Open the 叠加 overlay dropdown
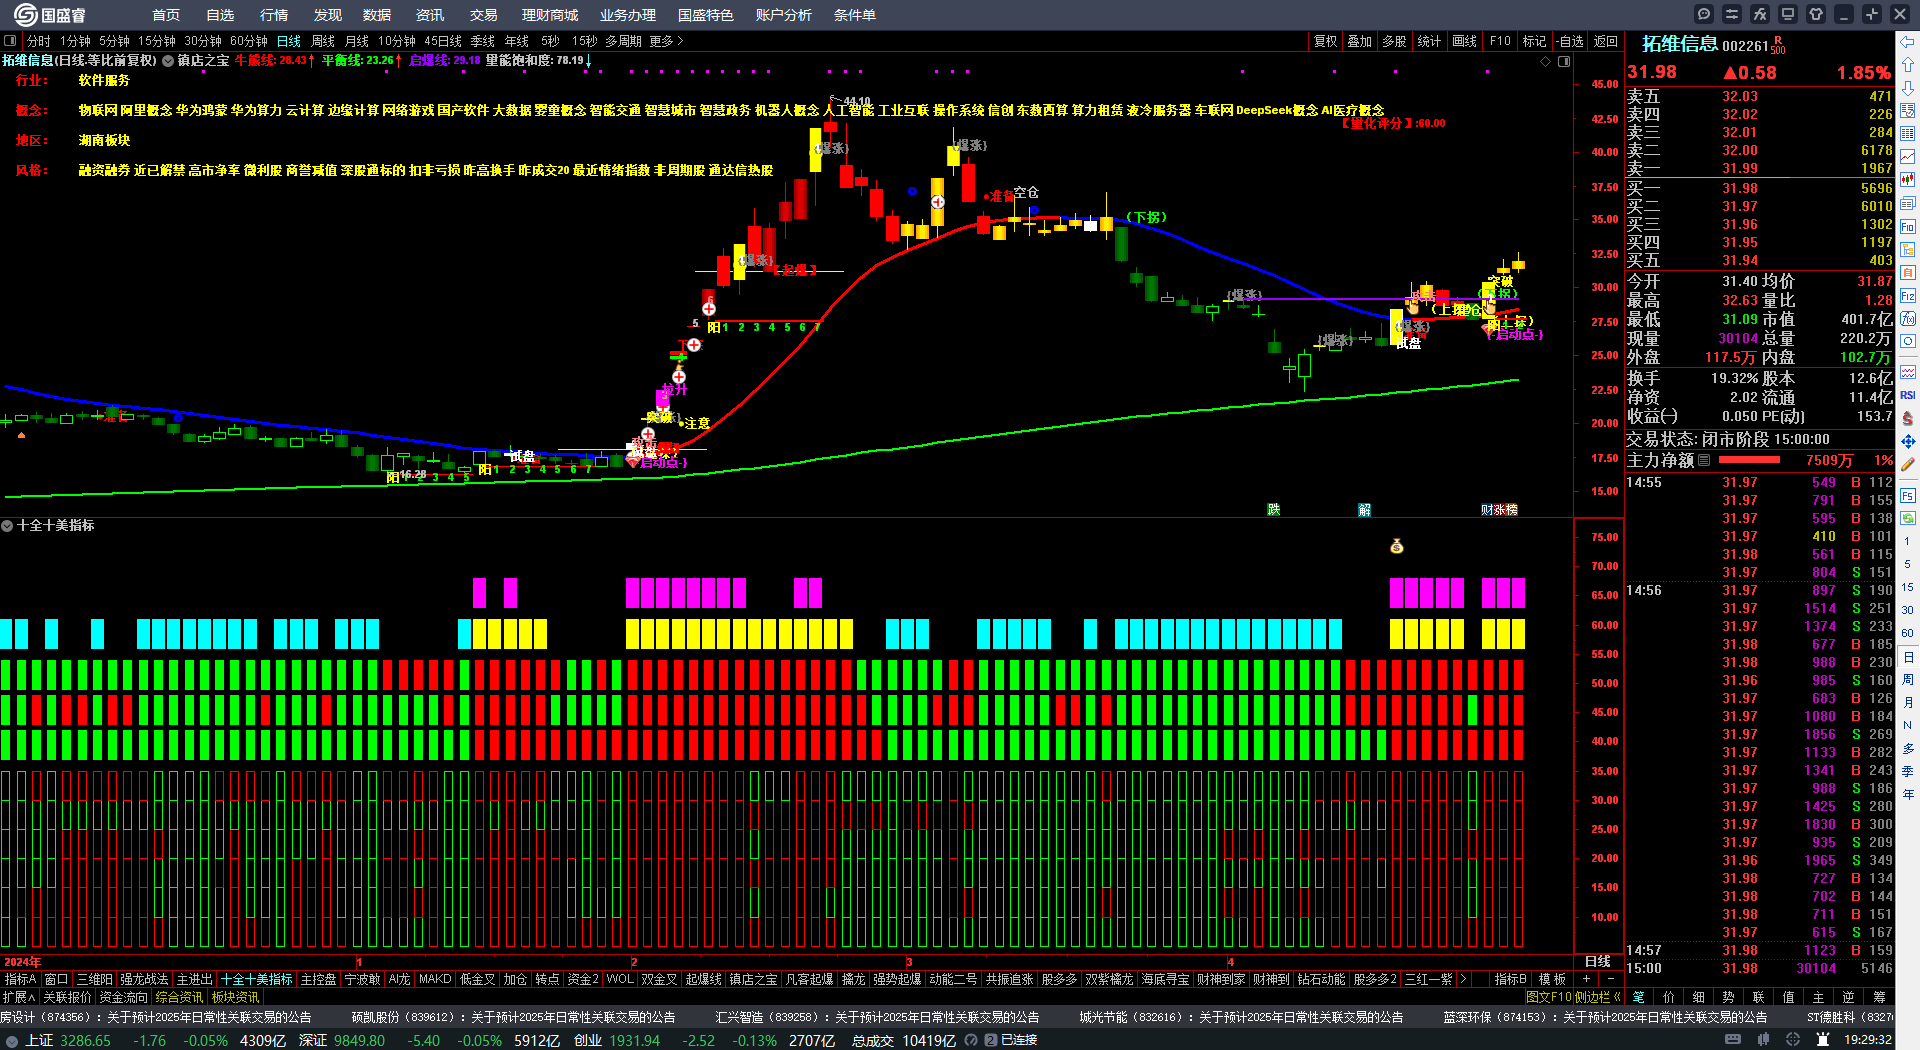 pos(1360,41)
